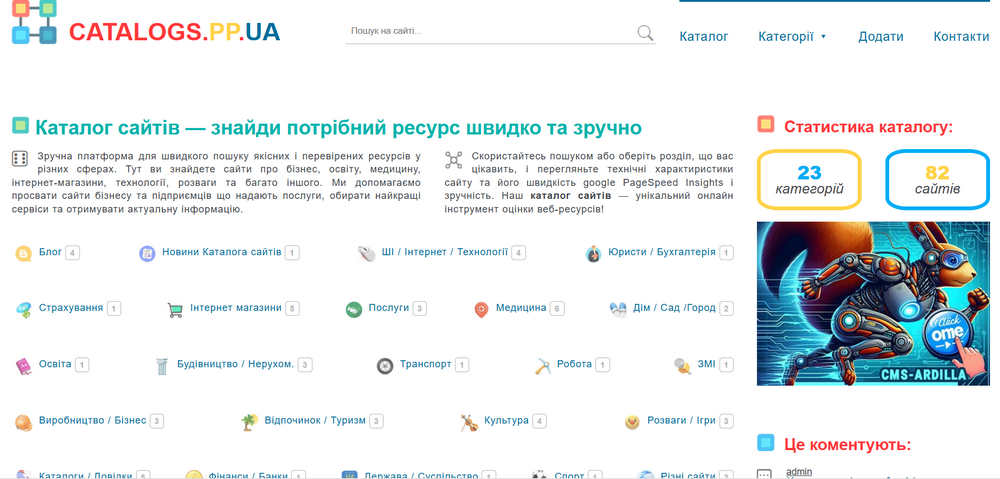Open the Додати menu item

tap(881, 36)
